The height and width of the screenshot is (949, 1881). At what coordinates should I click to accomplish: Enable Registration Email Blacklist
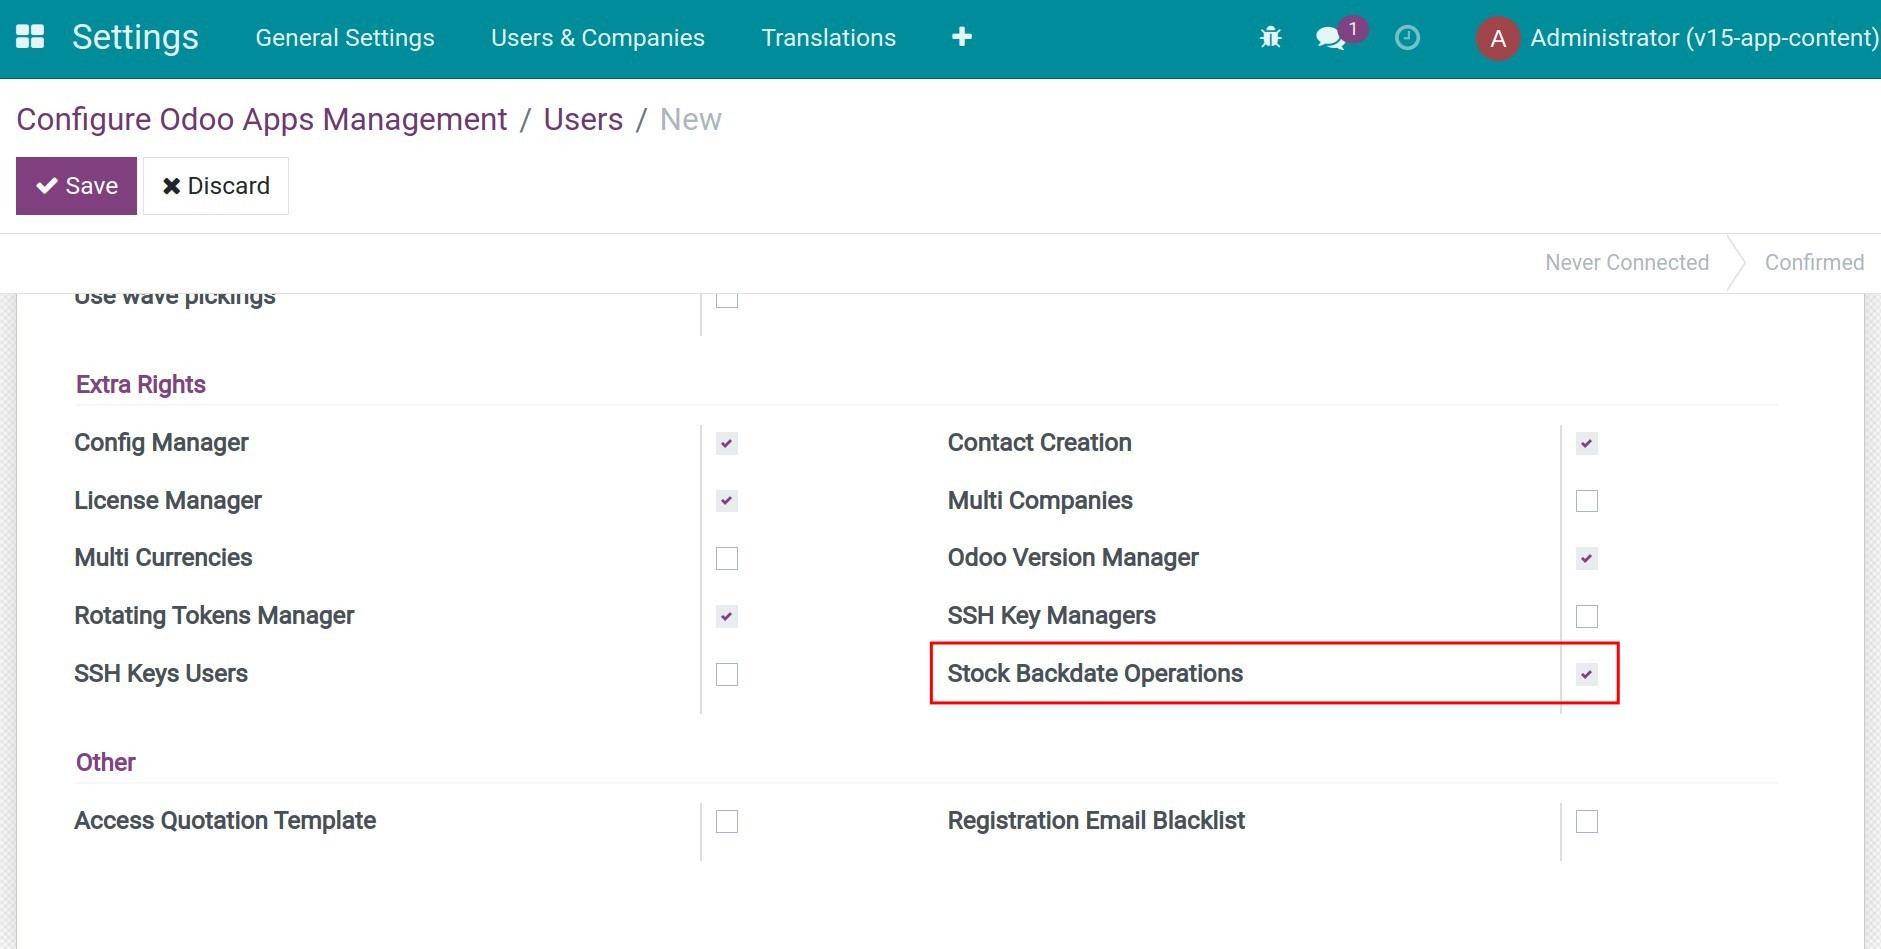point(1587,820)
